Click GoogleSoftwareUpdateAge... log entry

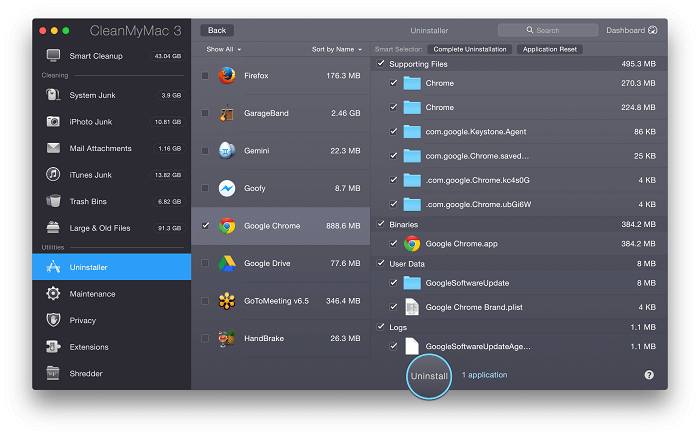[x=519, y=346]
